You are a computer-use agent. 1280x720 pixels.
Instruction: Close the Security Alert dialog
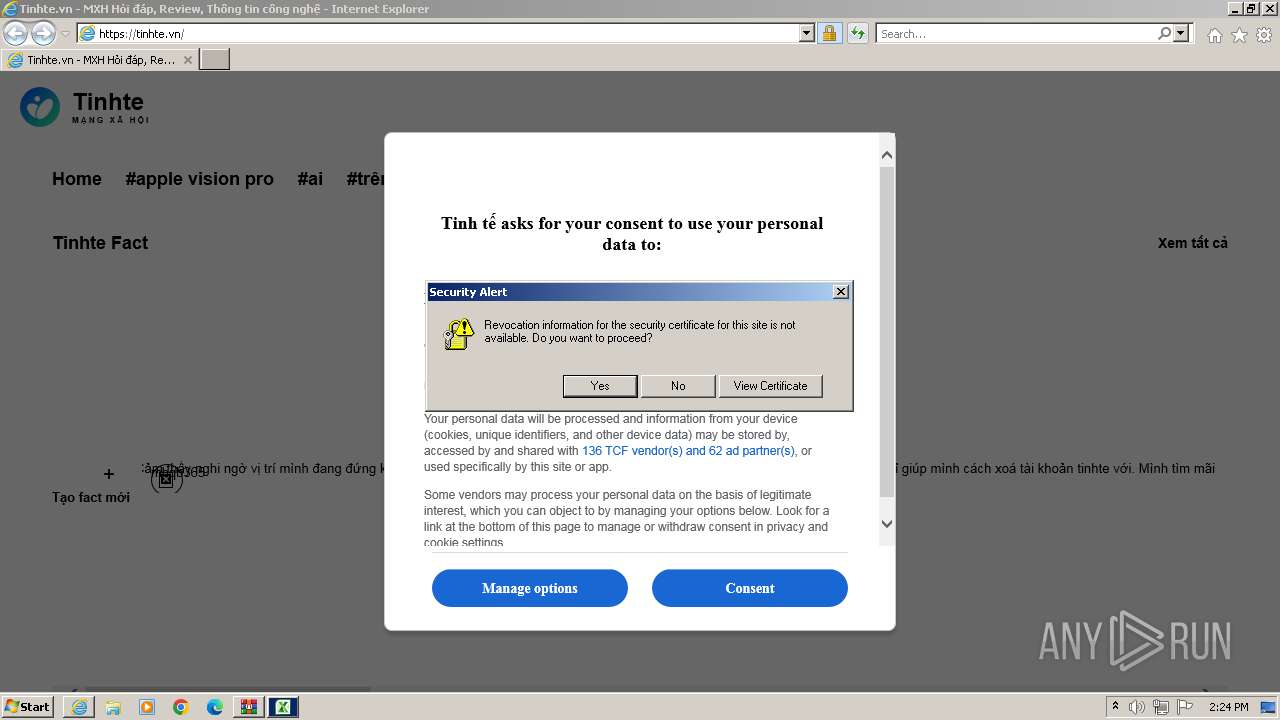[841, 291]
